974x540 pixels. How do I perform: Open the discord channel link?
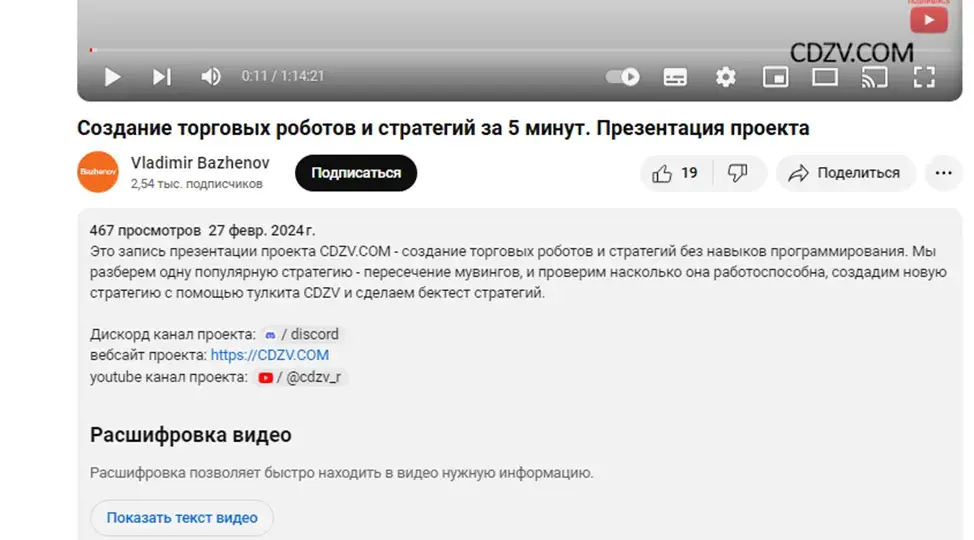click(x=302, y=334)
